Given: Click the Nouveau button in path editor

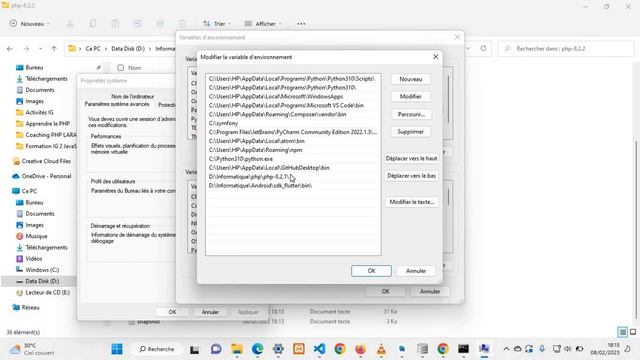Looking at the screenshot, I should point(411,79).
